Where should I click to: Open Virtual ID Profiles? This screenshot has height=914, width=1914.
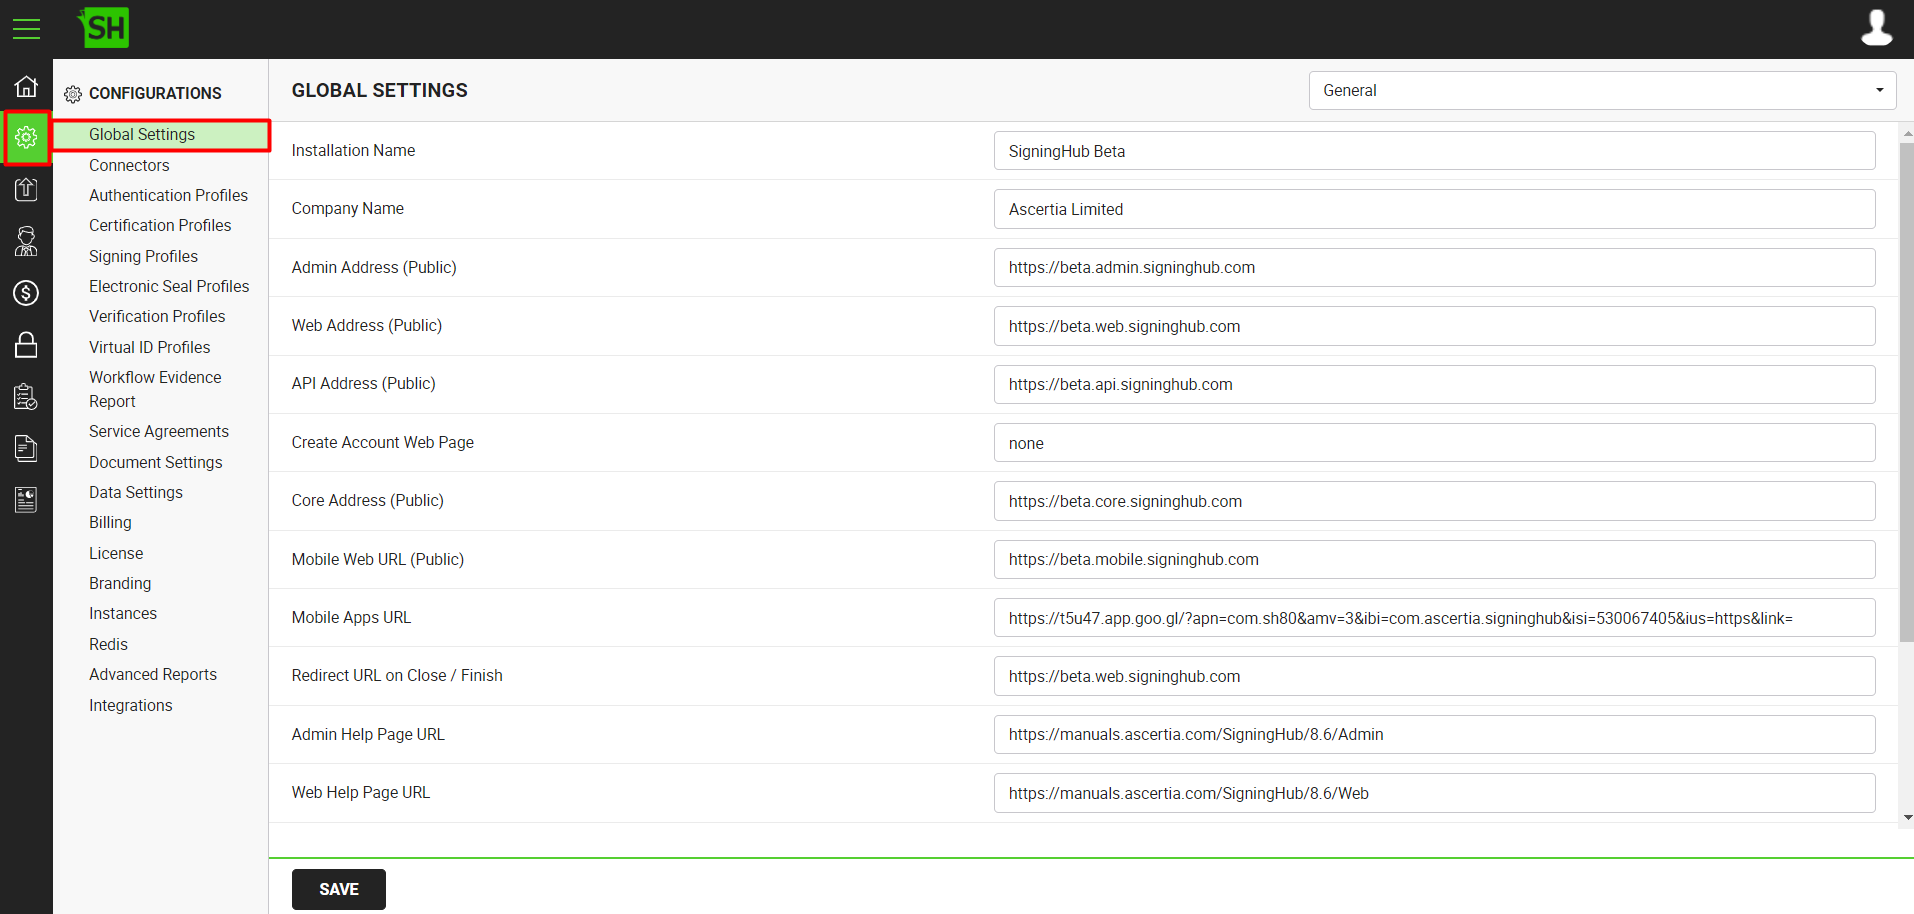[x=149, y=347]
